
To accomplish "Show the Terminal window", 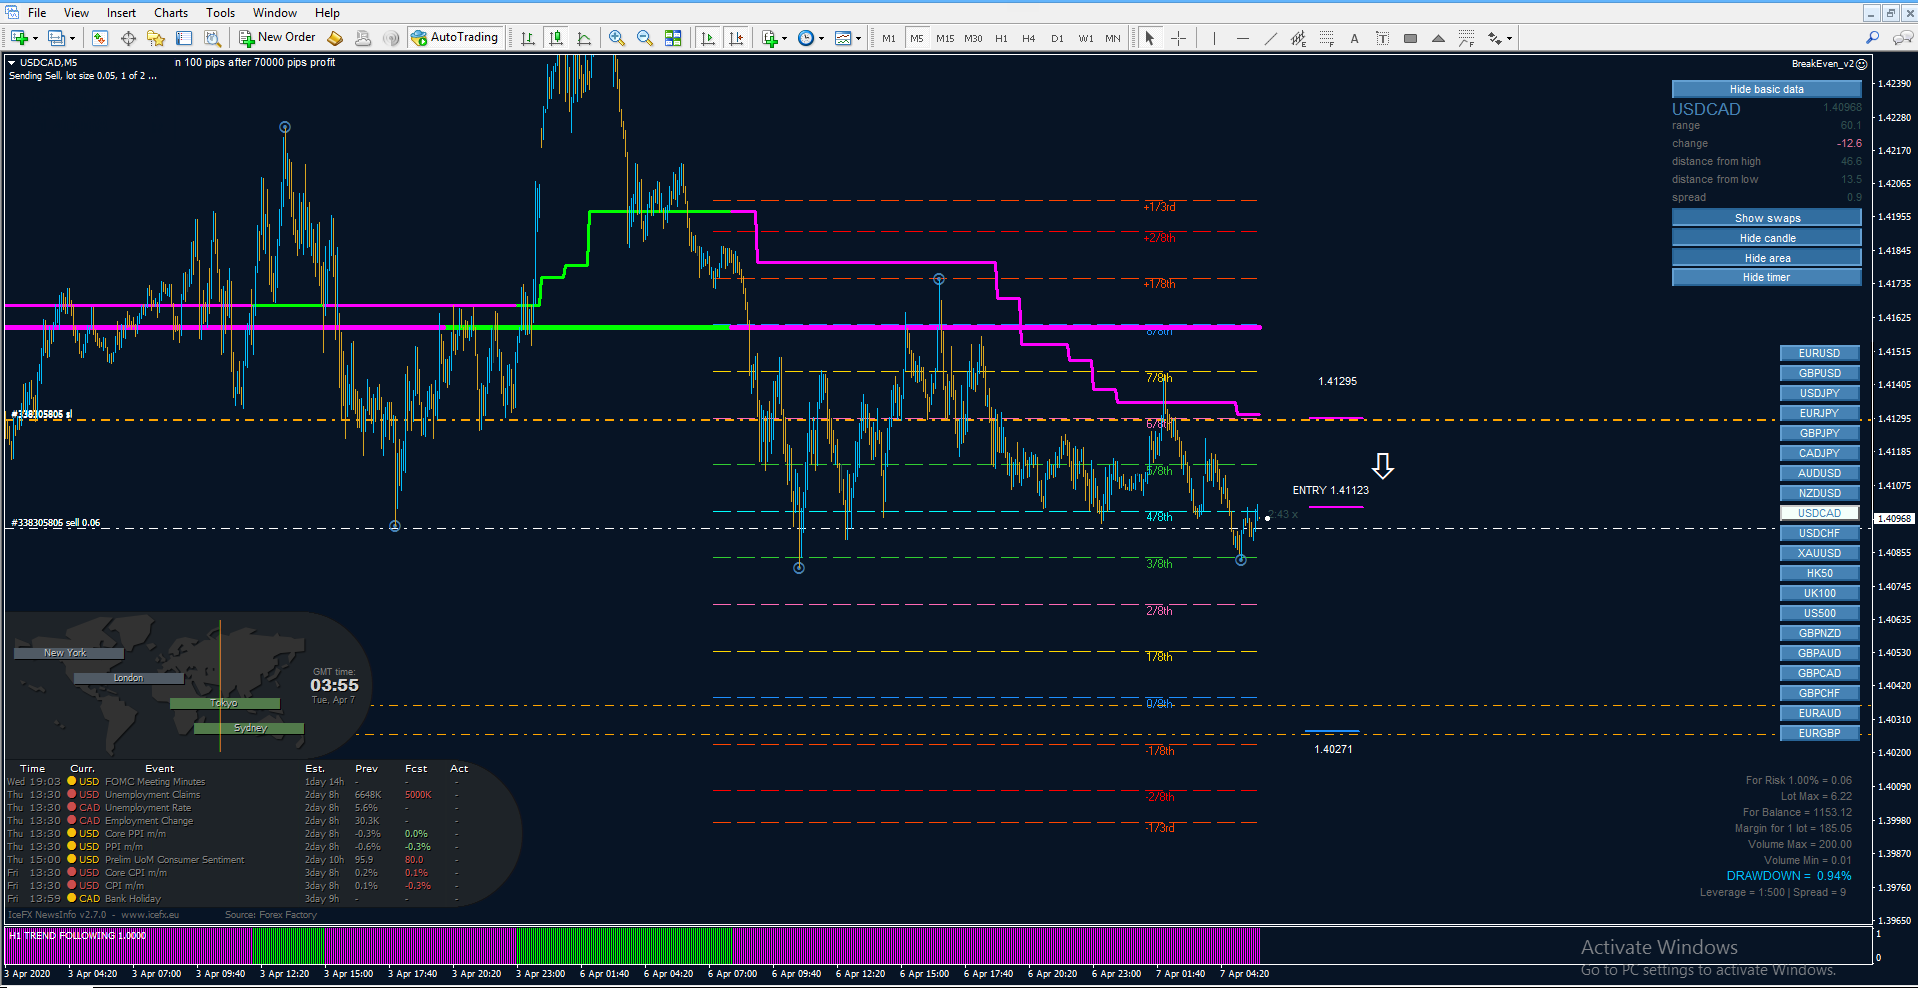I will pyautogui.click(x=184, y=38).
